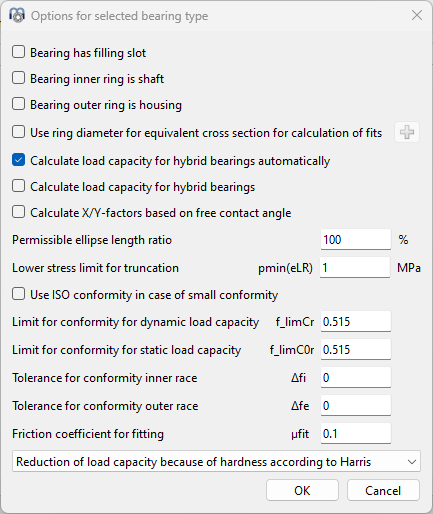433x514 pixels.
Task: Select the pmin(eLR) stress limit field
Action: pyautogui.click(x=355, y=267)
